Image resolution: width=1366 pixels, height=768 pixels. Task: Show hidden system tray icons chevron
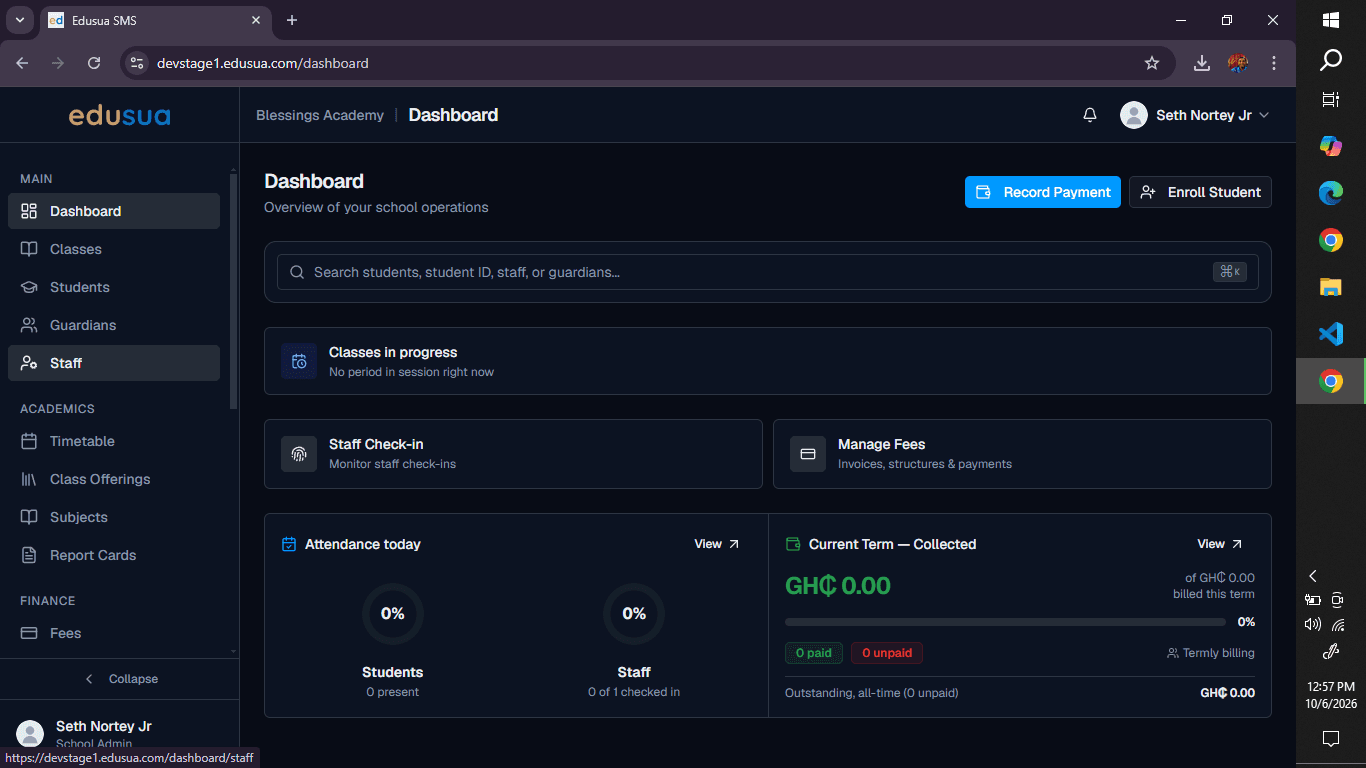[x=1313, y=576]
